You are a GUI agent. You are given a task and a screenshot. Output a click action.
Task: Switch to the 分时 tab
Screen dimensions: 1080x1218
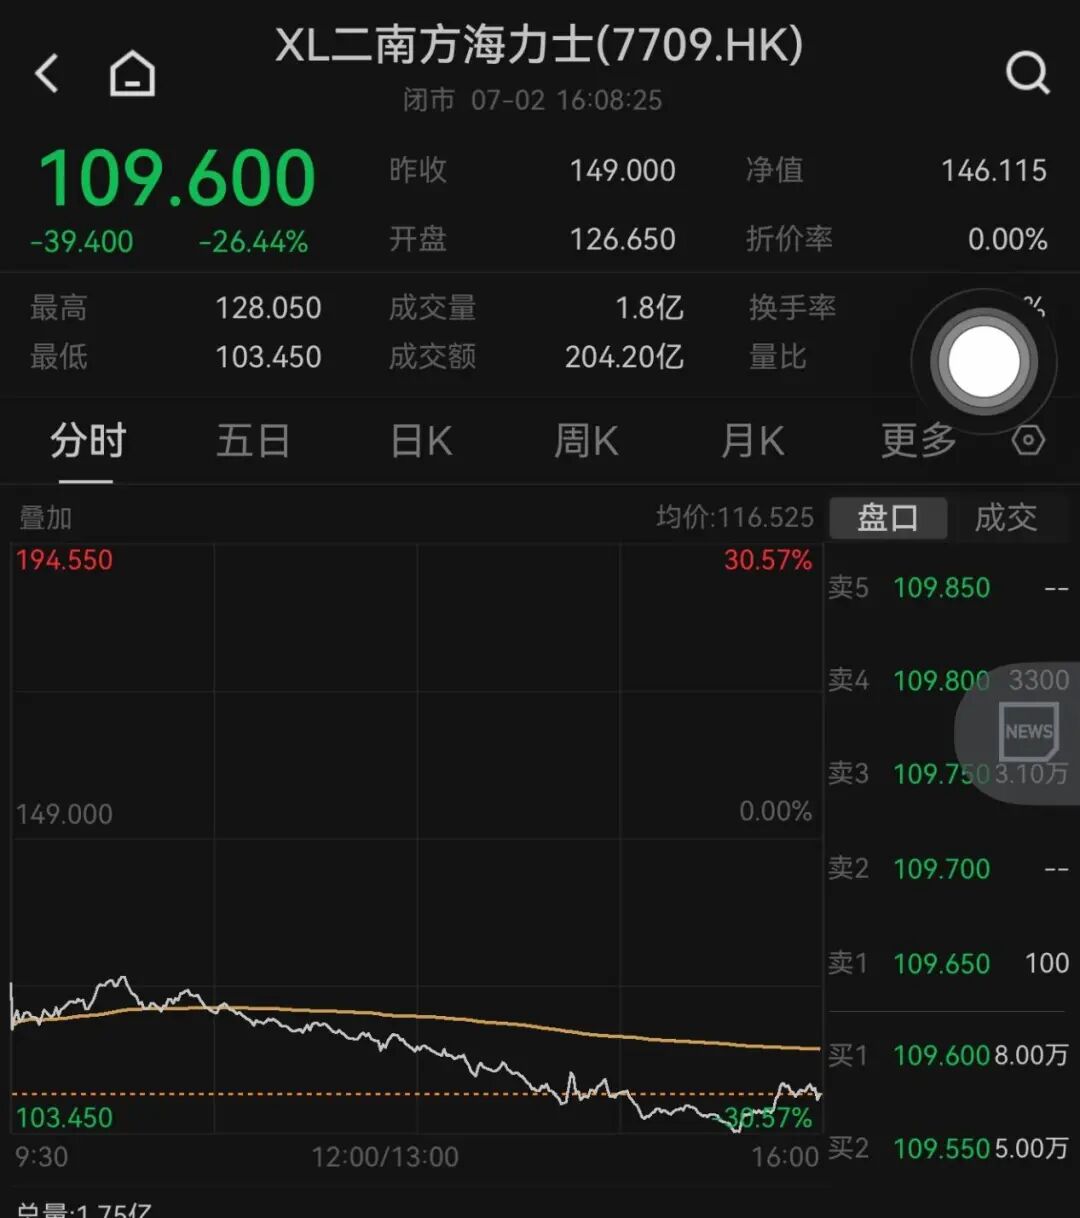point(88,440)
